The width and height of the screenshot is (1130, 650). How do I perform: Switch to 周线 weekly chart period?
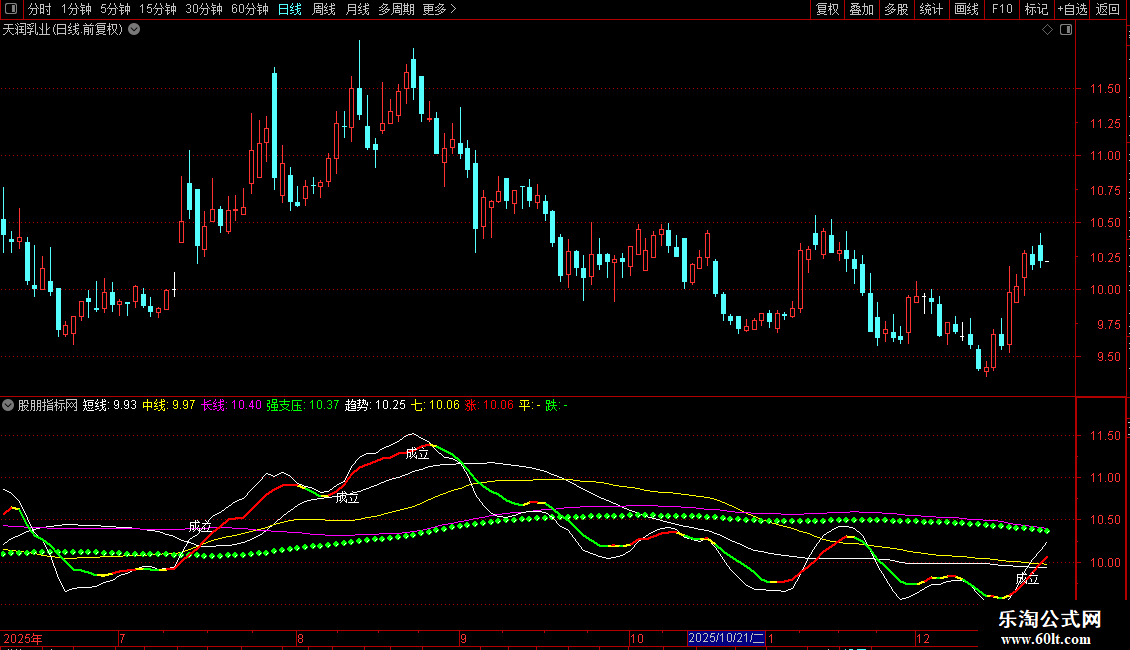[324, 9]
